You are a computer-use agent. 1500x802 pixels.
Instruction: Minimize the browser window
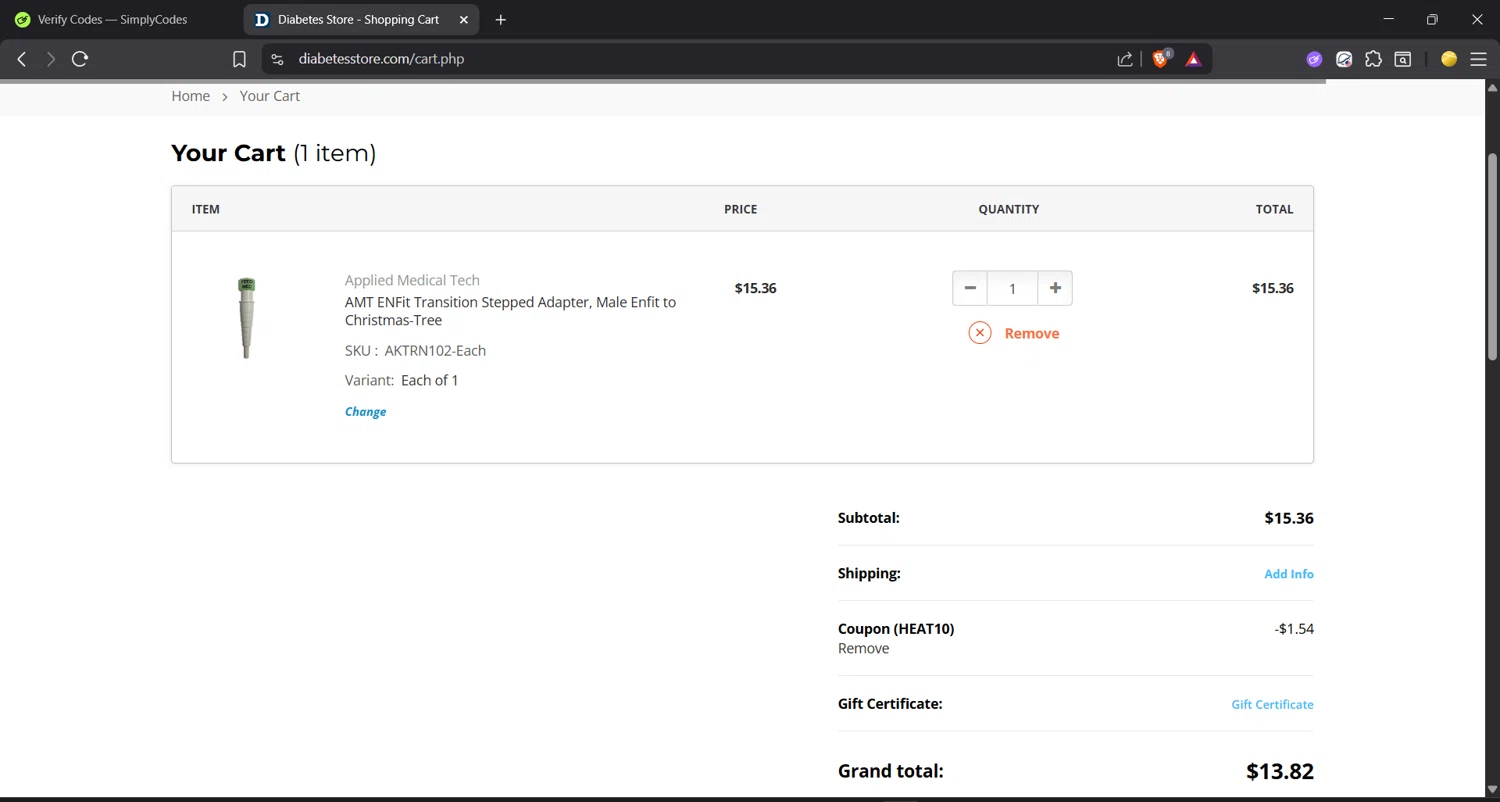(1388, 20)
